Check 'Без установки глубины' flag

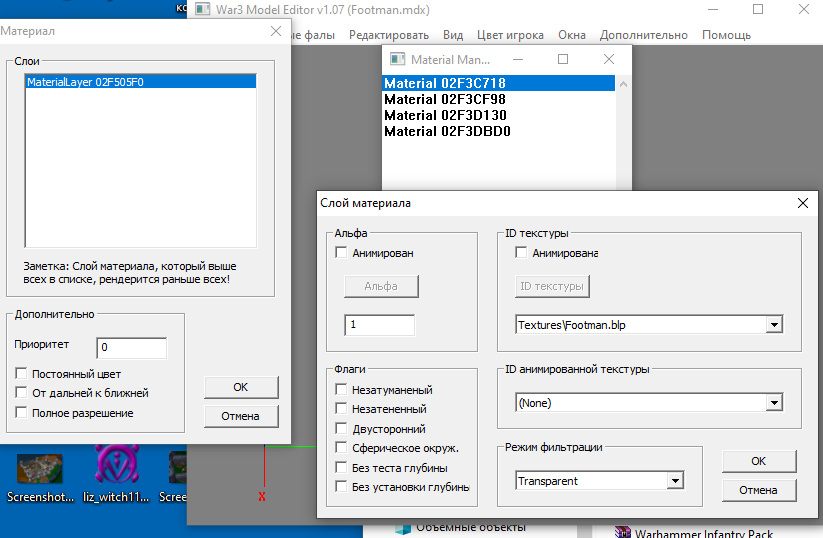pyautogui.click(x=341, y=487)
